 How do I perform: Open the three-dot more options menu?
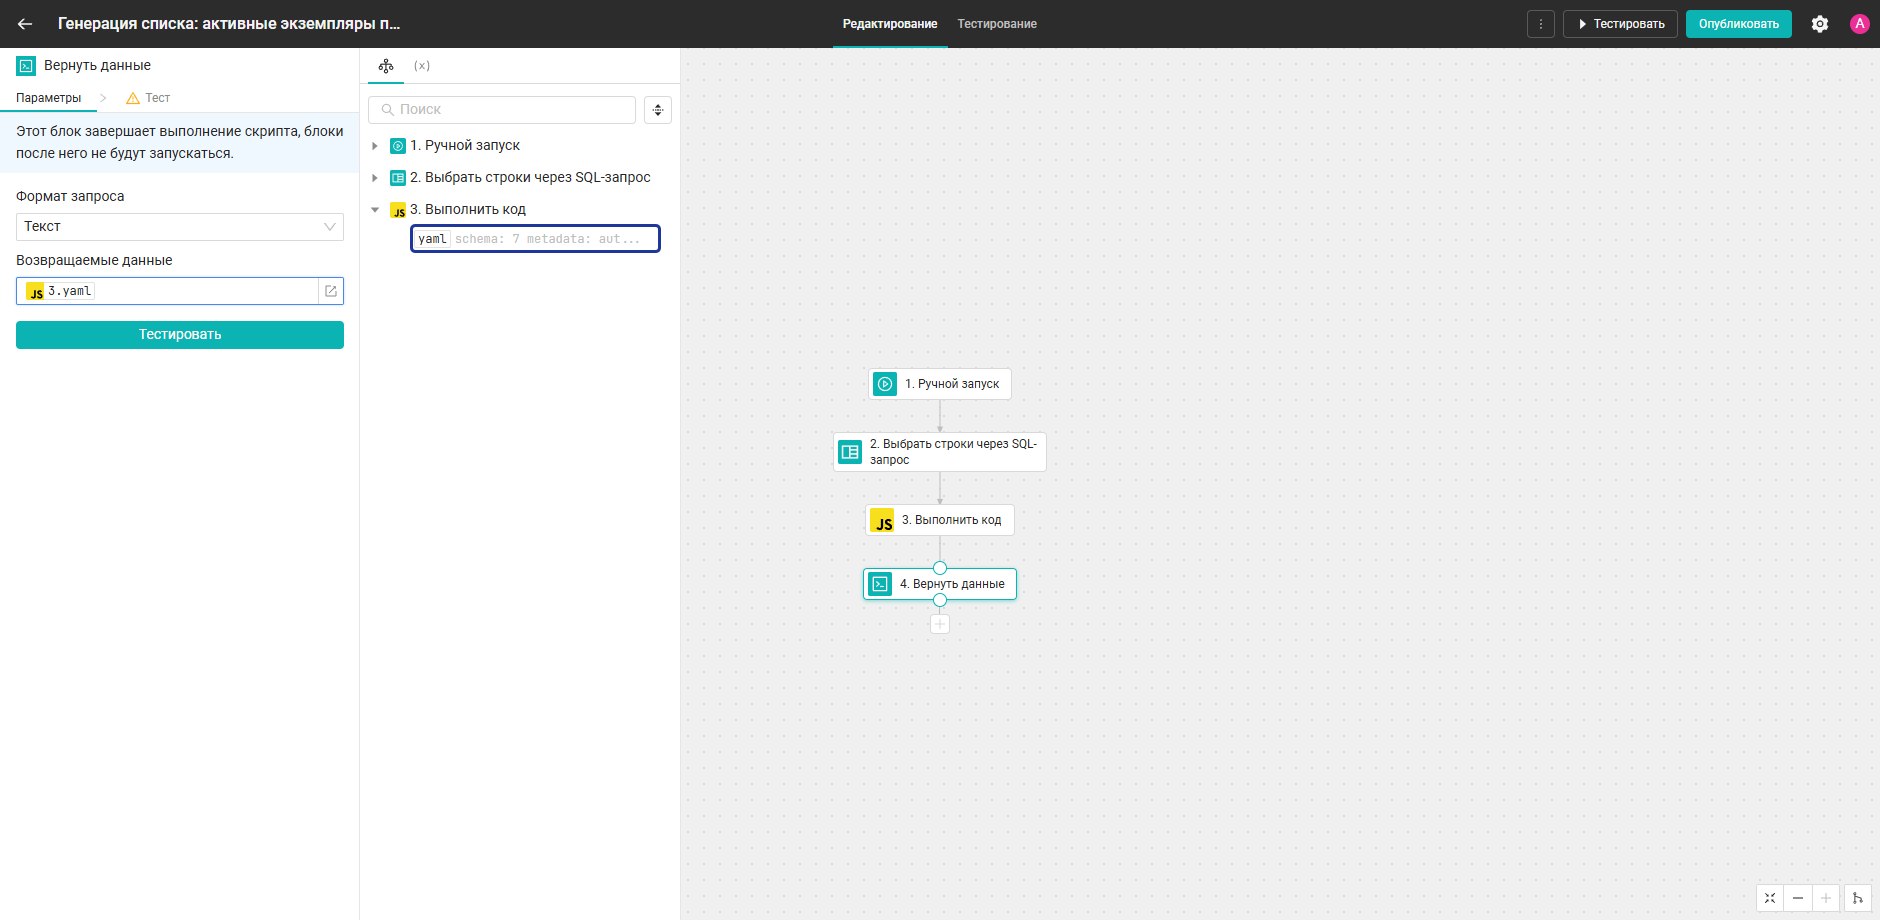[1540, 24]
